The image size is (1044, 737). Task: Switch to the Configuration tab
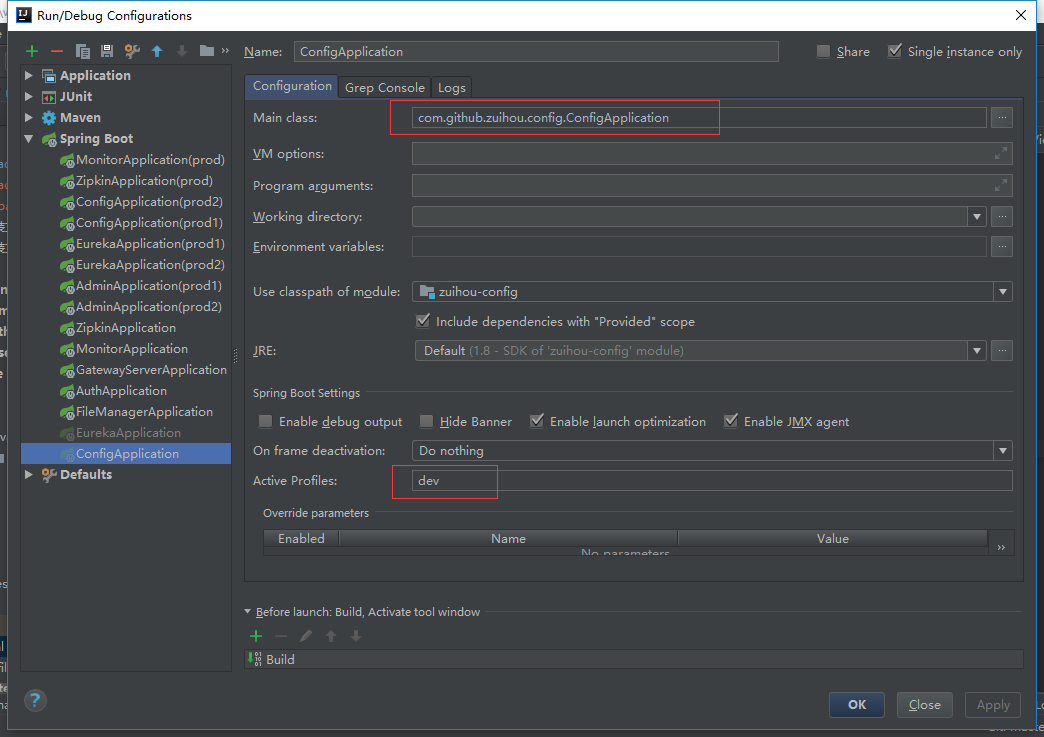click(x=292, y=86)
